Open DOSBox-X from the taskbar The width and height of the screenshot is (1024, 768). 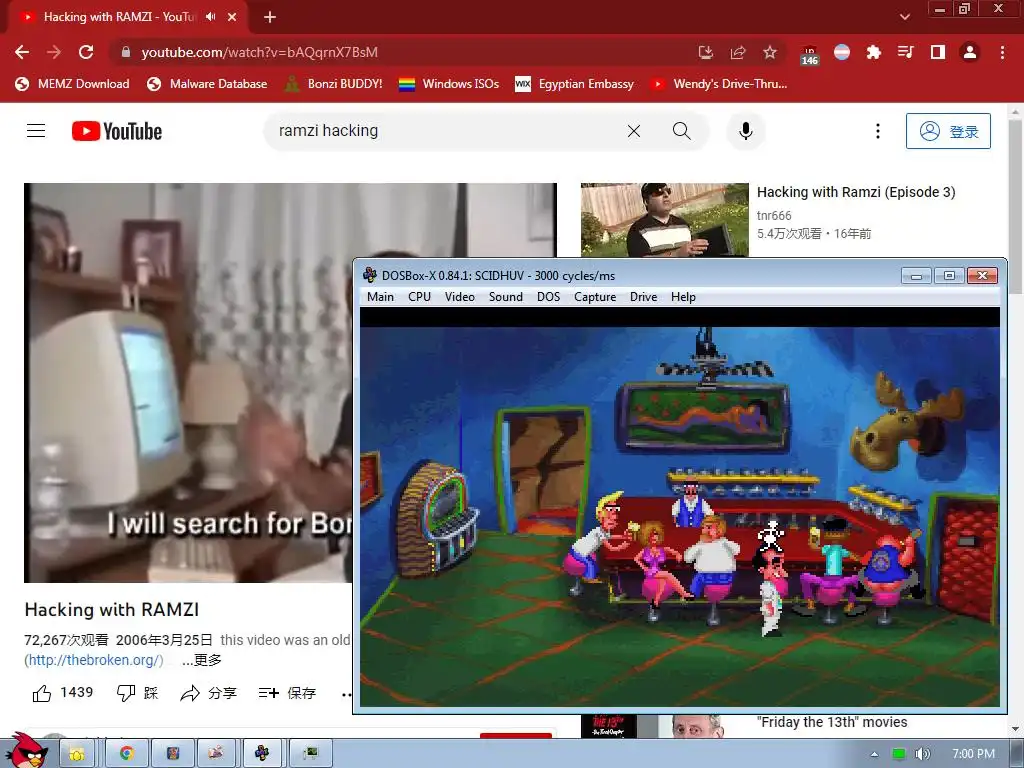(261, 754)
